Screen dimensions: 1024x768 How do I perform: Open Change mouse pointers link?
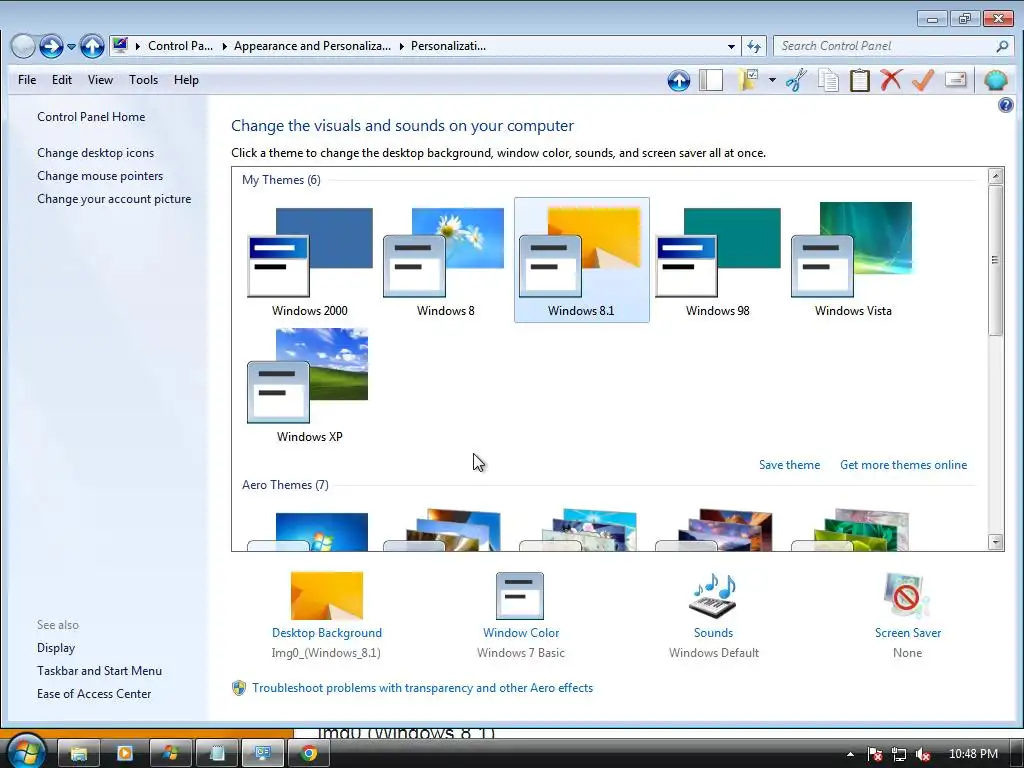click(x=100, y=176)
